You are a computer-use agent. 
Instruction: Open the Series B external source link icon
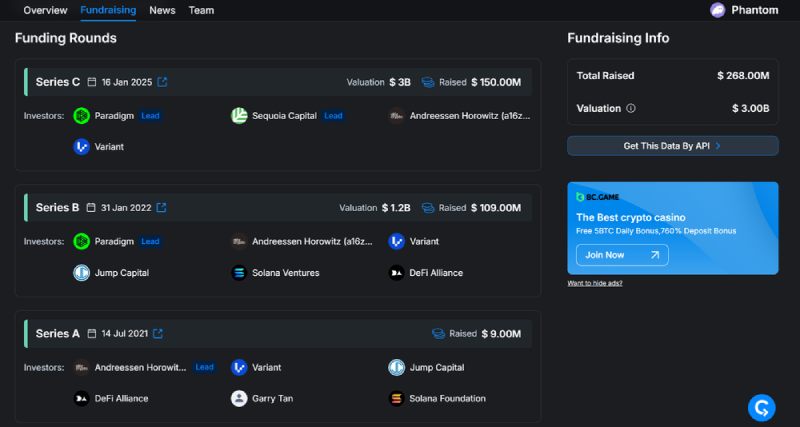click(161, 208)
